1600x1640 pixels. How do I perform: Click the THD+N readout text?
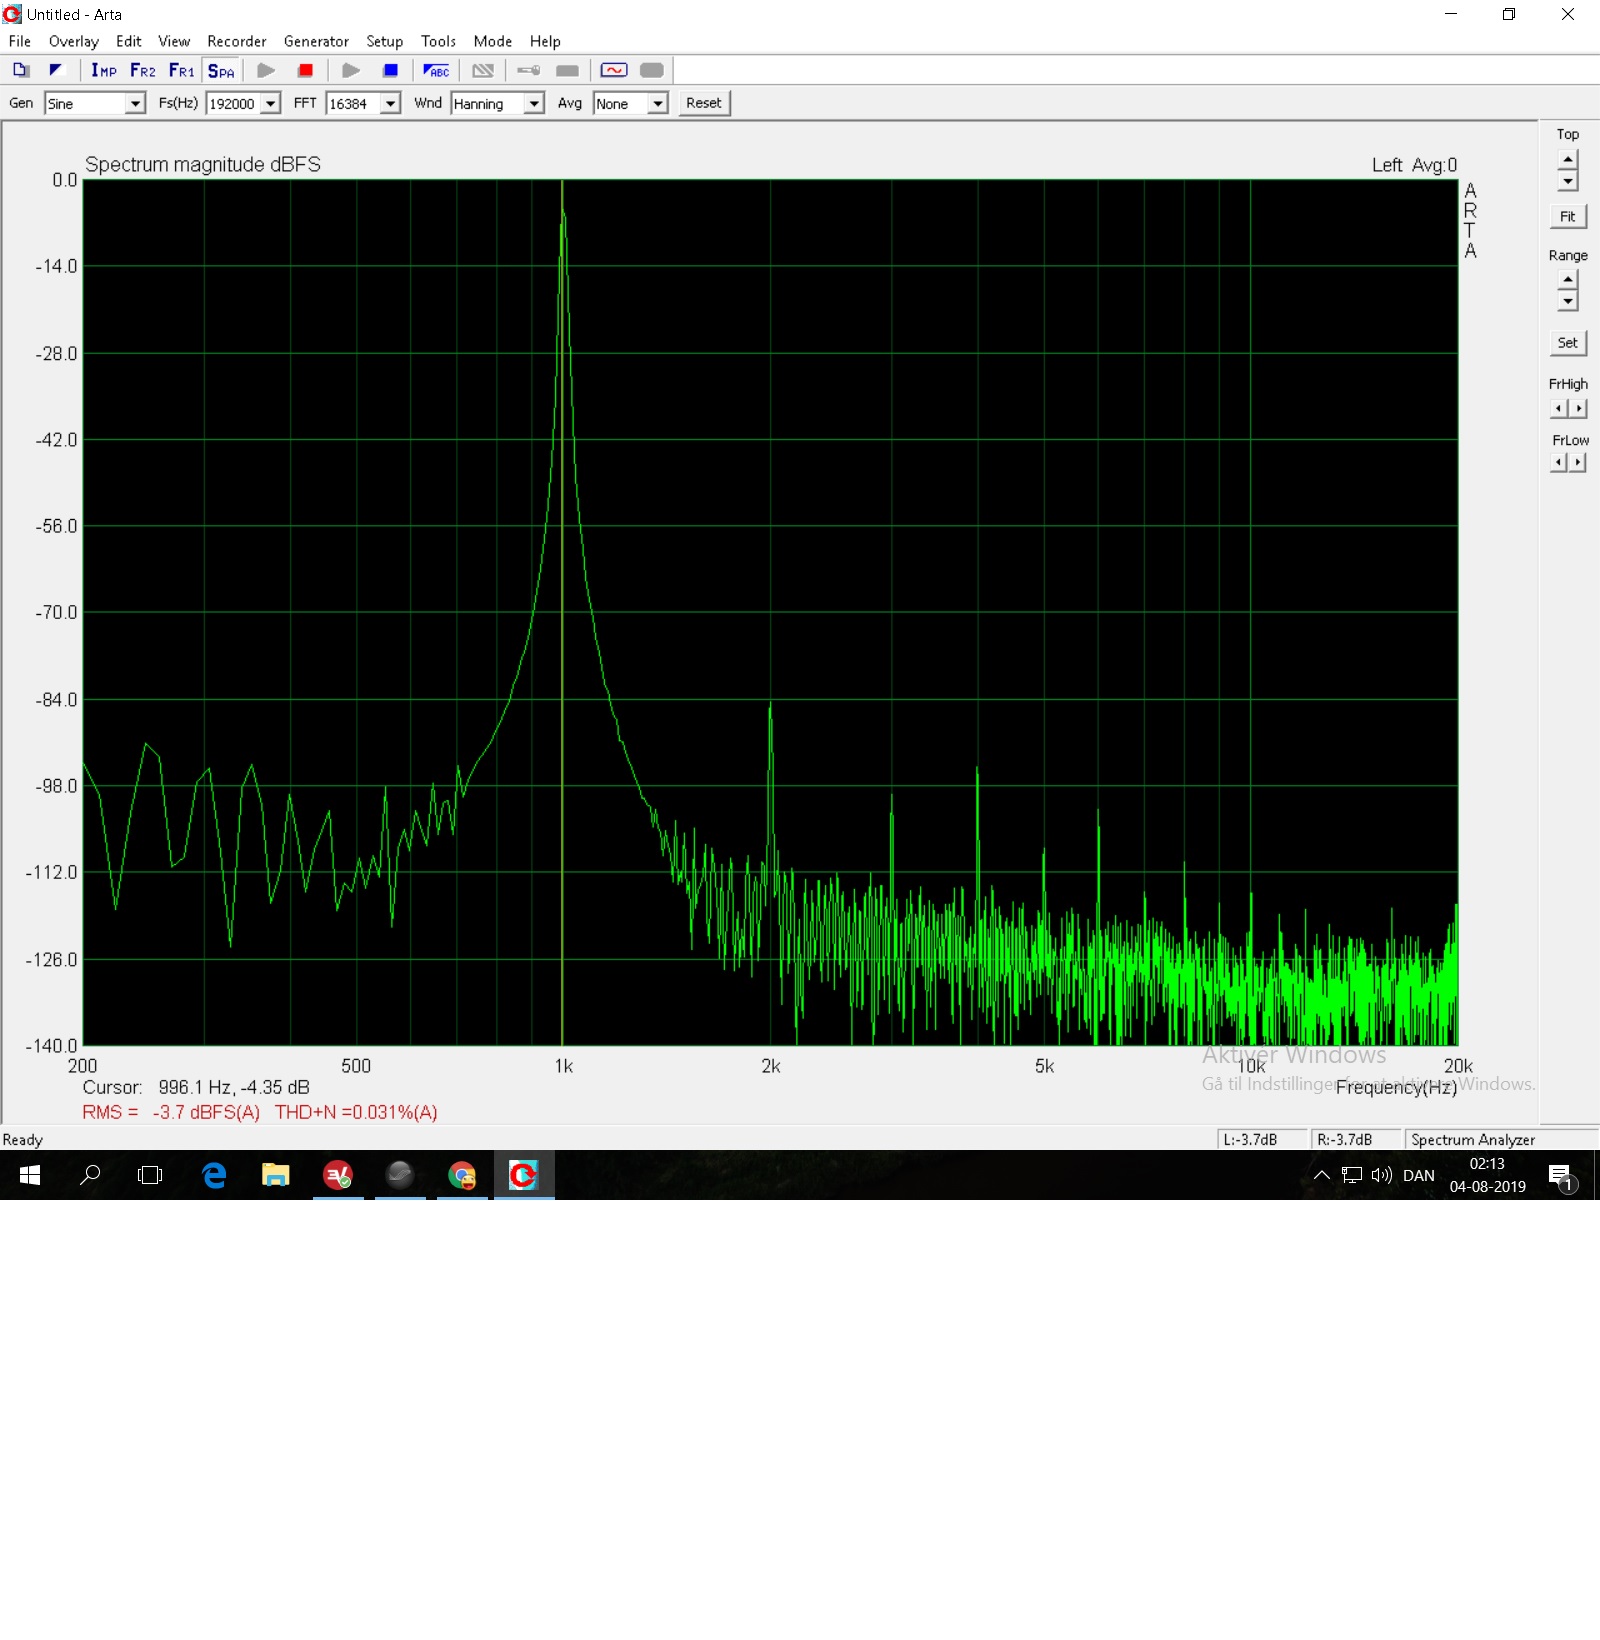pos(356,1112)
